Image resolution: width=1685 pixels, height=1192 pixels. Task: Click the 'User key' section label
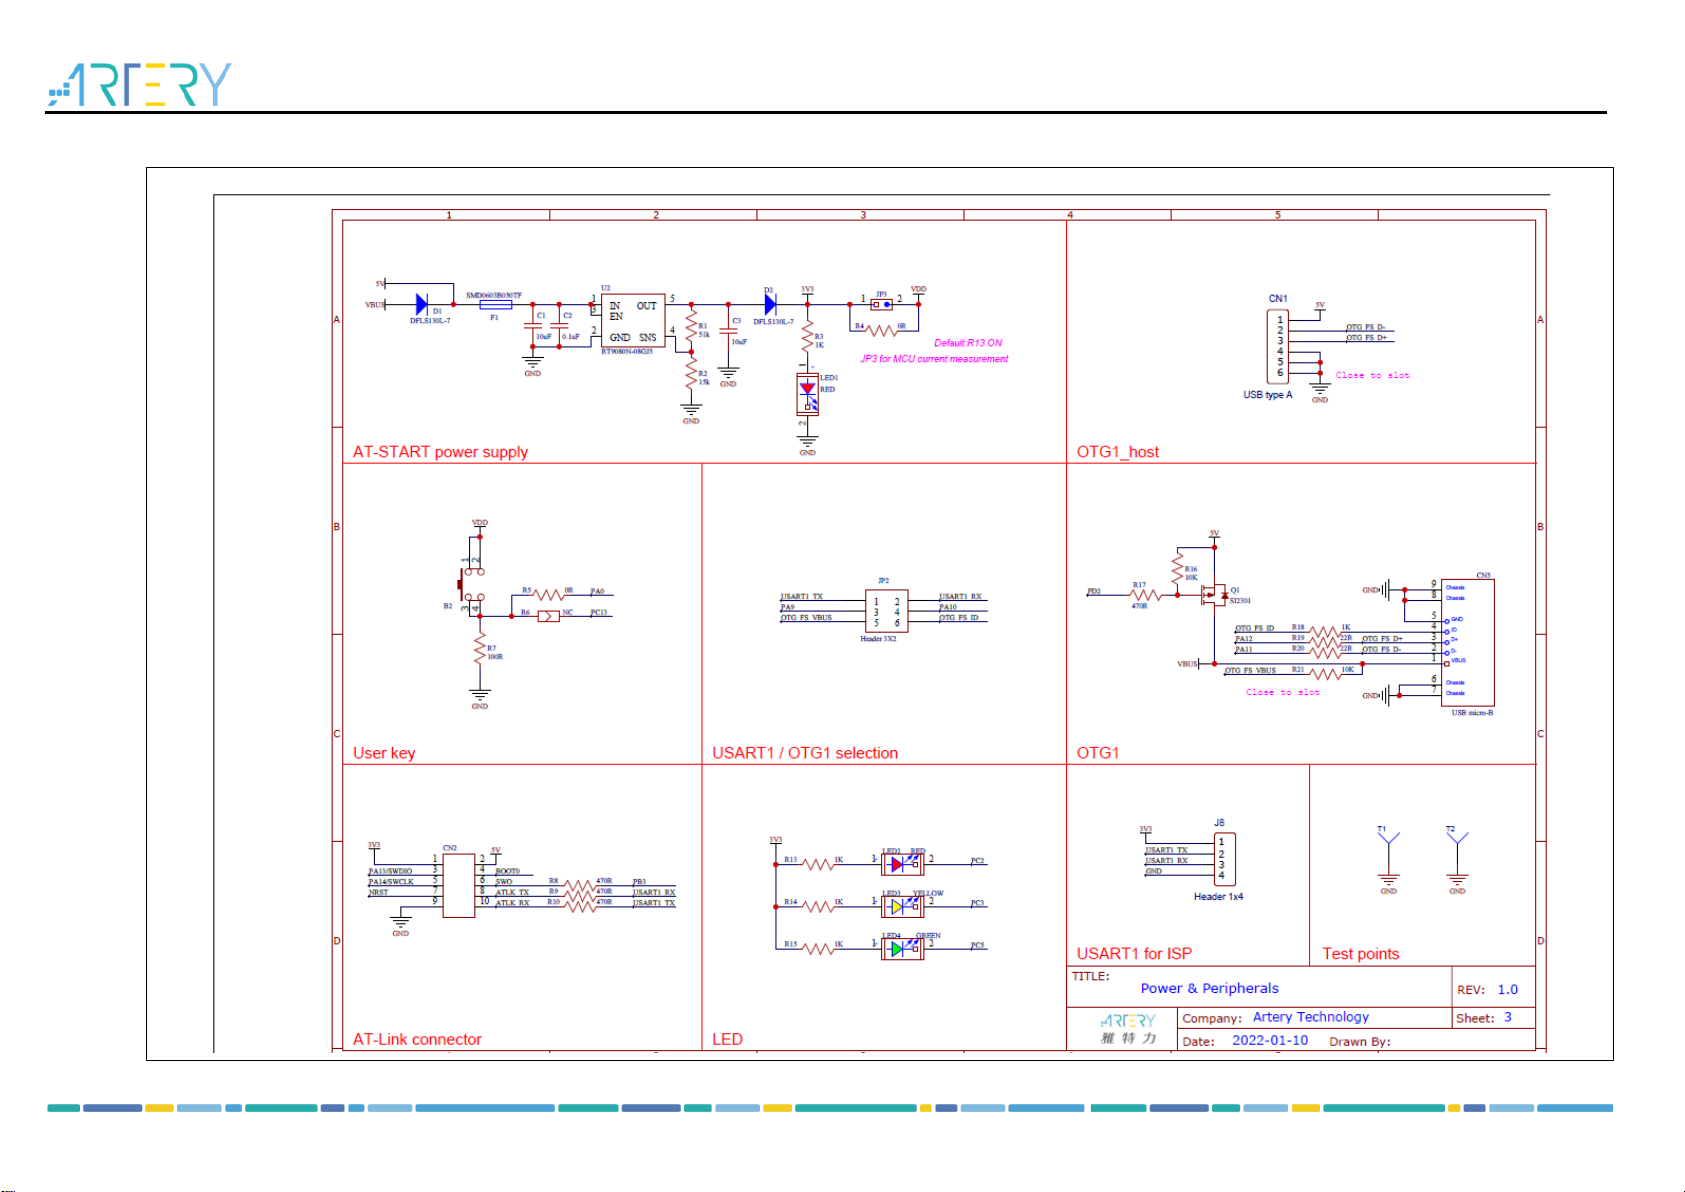pos(384,753)
